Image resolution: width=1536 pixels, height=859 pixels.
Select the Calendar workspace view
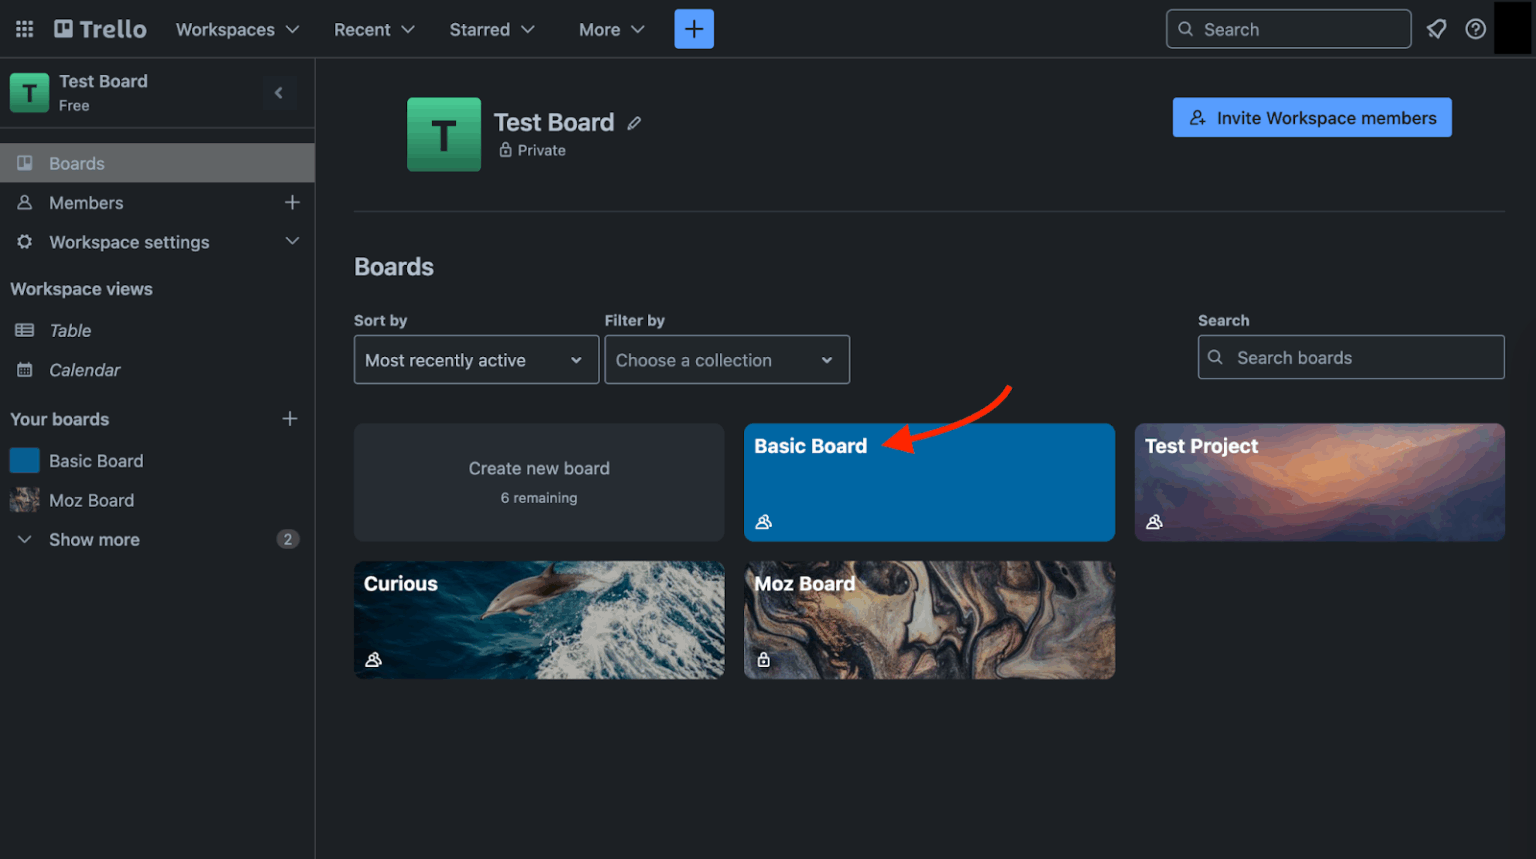click(85, 370)
